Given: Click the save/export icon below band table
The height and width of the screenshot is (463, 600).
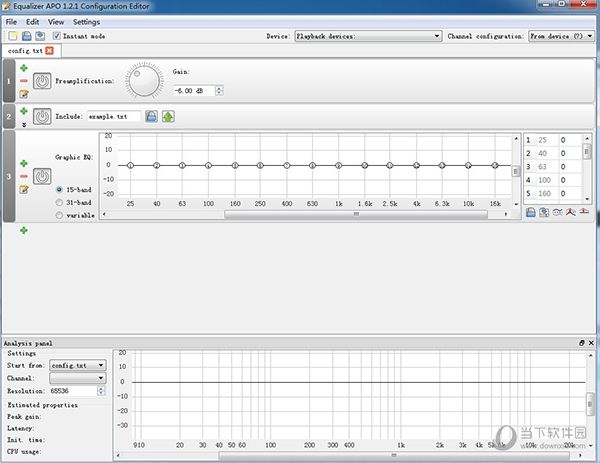Looking at the screenshot, I should tap(531, 212).
